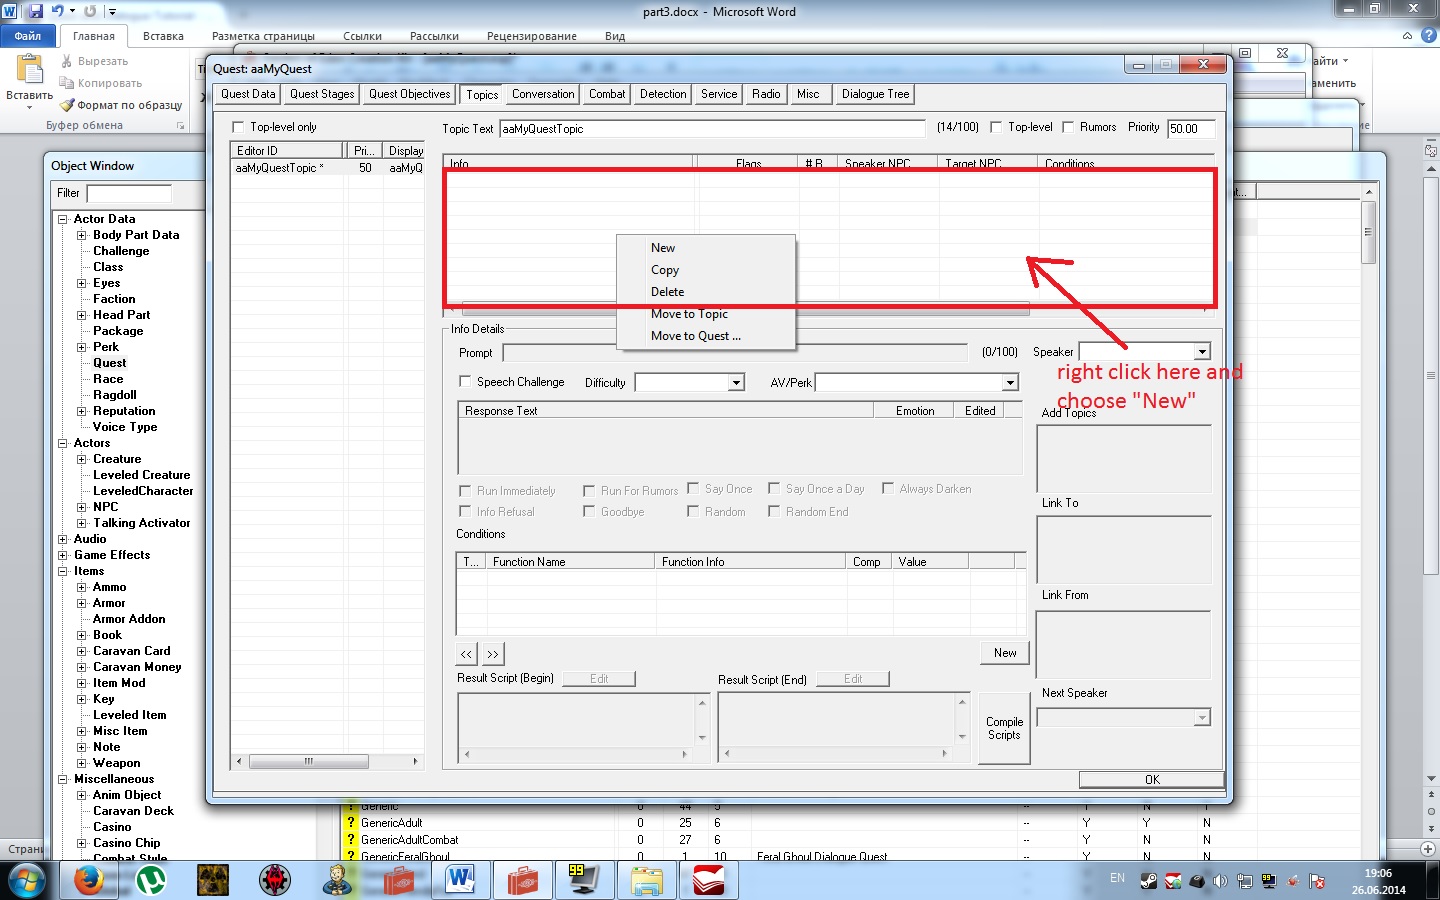
Task: Click the Compile Scripts button
Action: pyautogui.click(x=1004, y=728)
